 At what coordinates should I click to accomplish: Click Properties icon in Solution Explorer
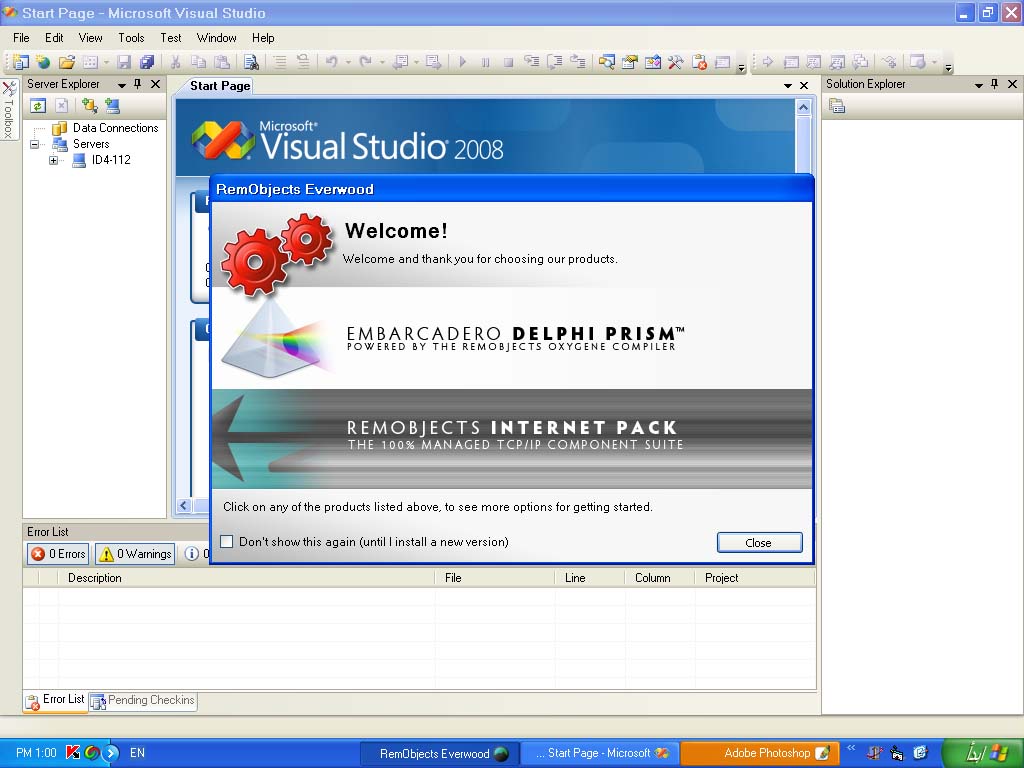point(837,106)
